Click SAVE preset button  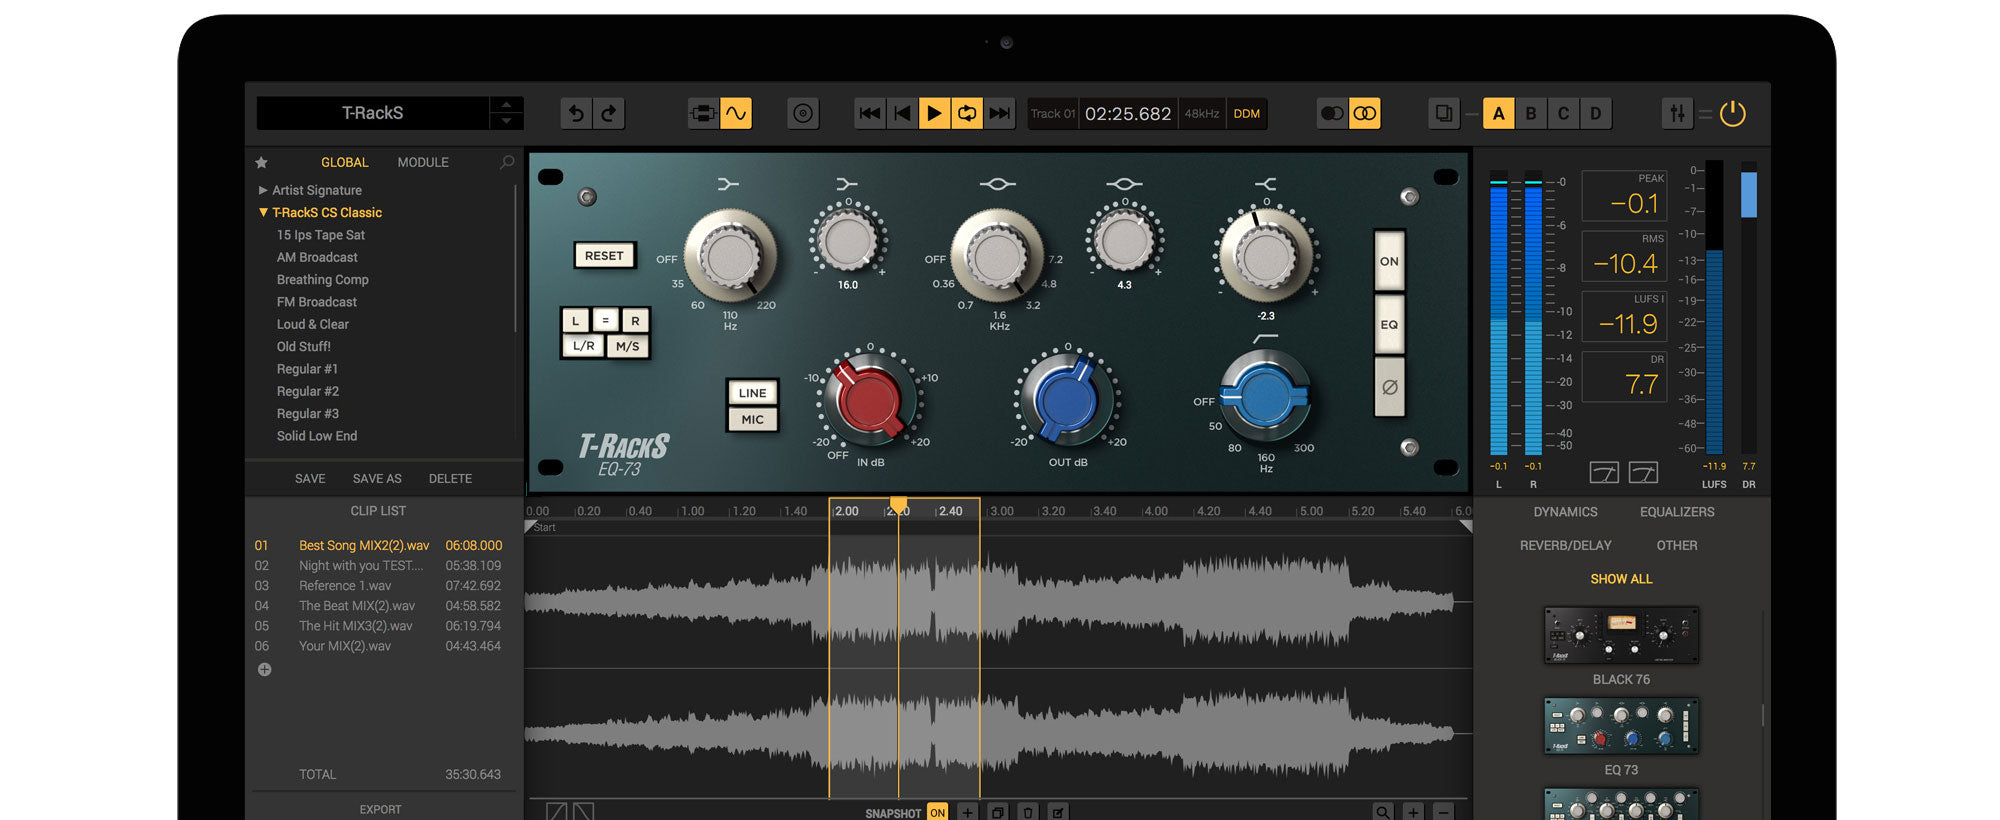310,479
